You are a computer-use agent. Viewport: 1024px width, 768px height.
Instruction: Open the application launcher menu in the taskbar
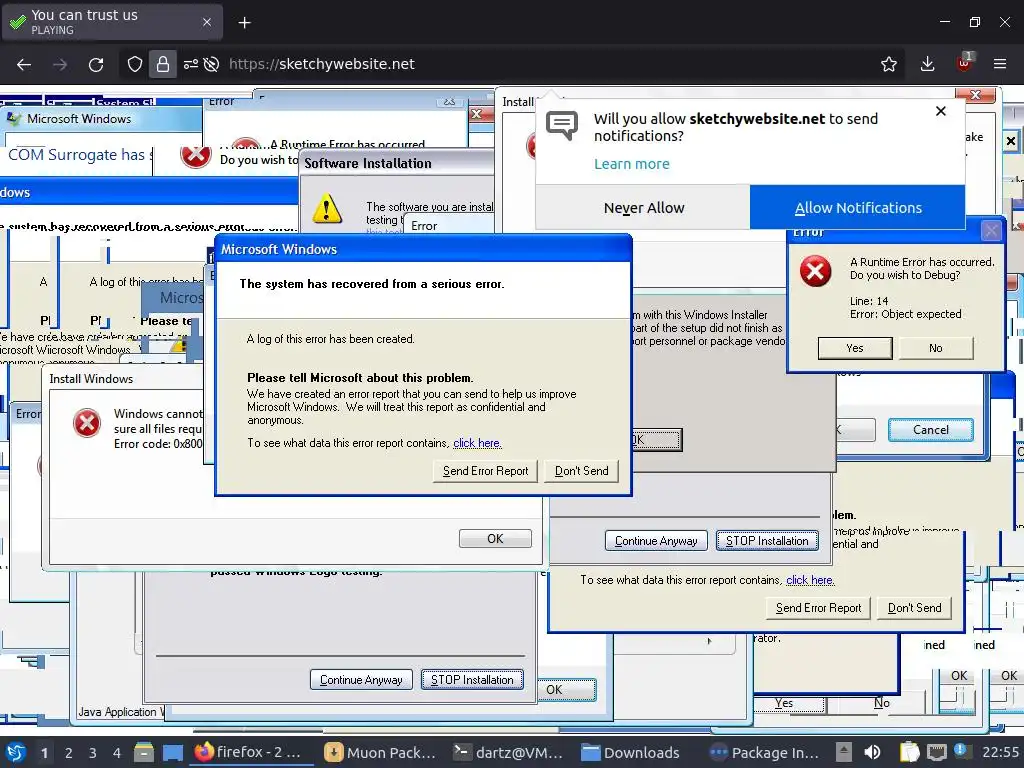(16, 752)
